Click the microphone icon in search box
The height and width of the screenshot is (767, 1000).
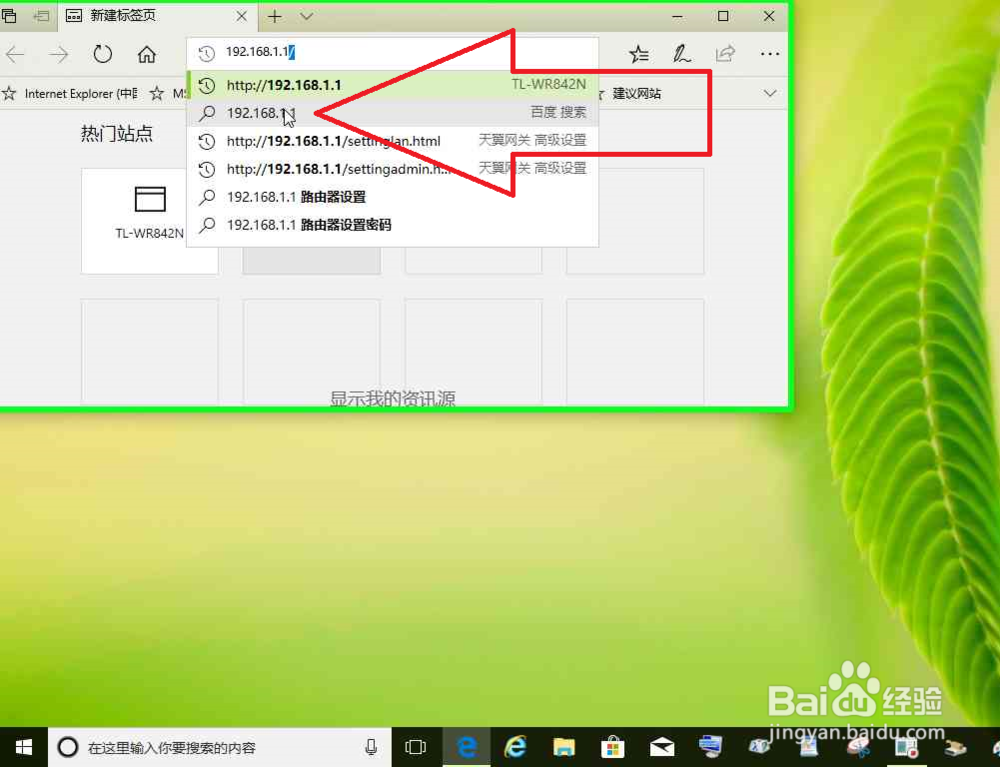click(x=371, y=747)
